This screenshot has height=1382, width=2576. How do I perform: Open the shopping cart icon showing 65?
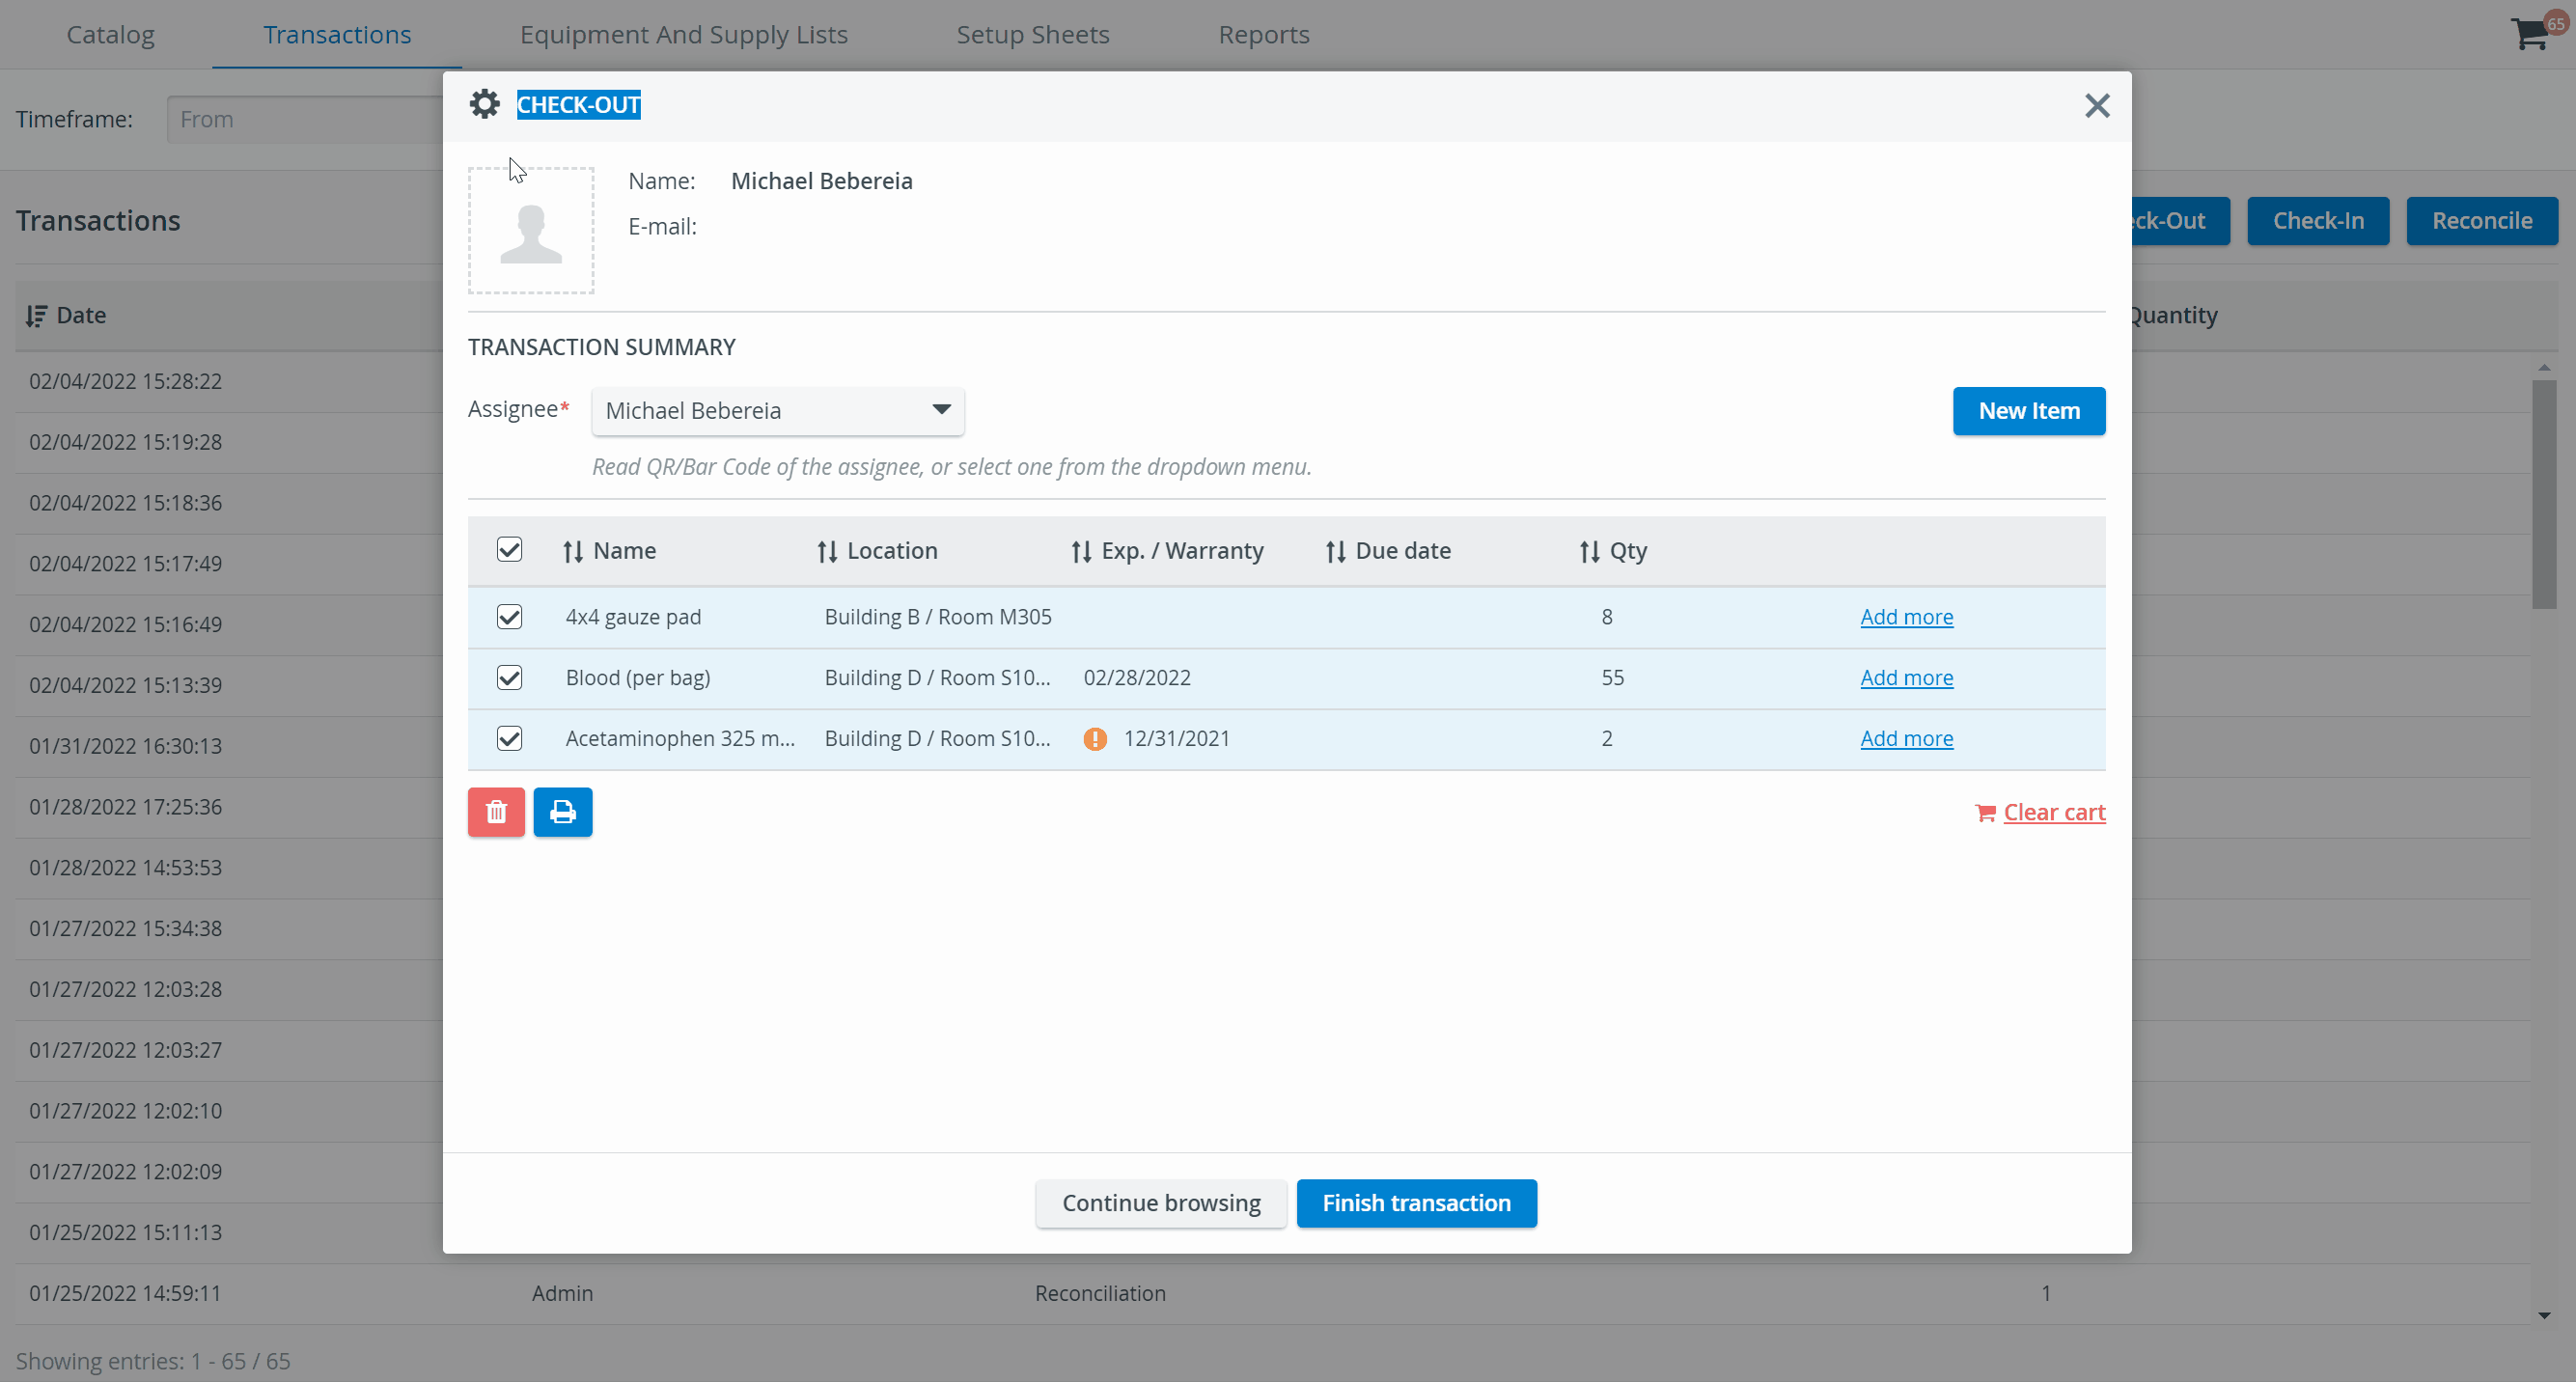[2531, 34]
